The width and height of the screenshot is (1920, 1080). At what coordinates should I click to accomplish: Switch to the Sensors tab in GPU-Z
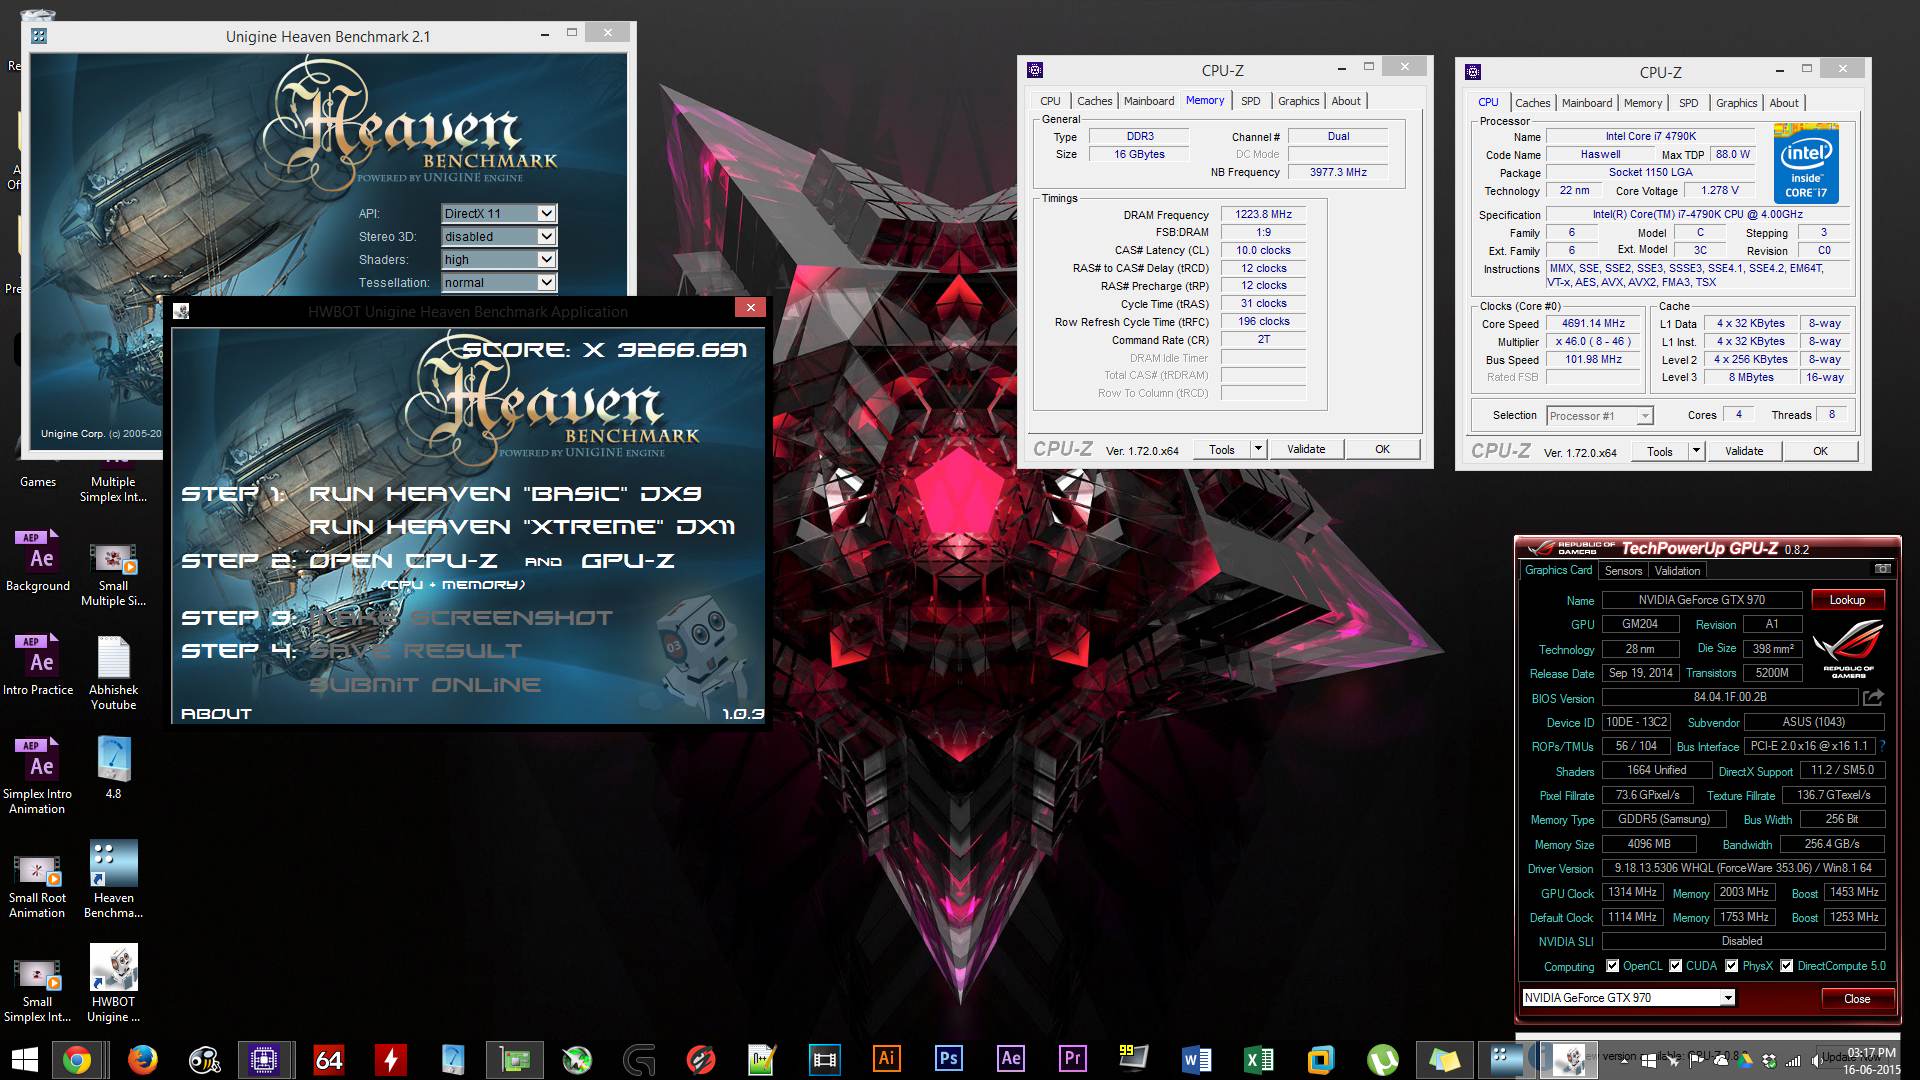[1623, 571]
